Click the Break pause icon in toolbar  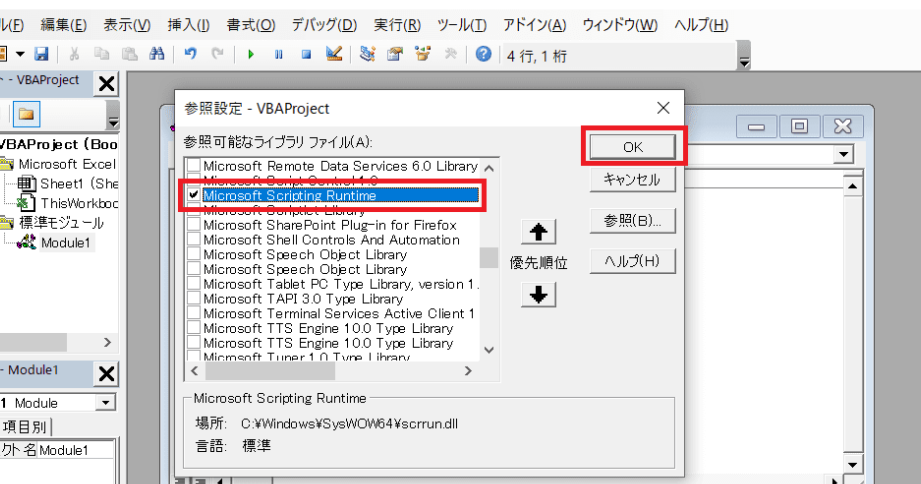click(278, 55)
